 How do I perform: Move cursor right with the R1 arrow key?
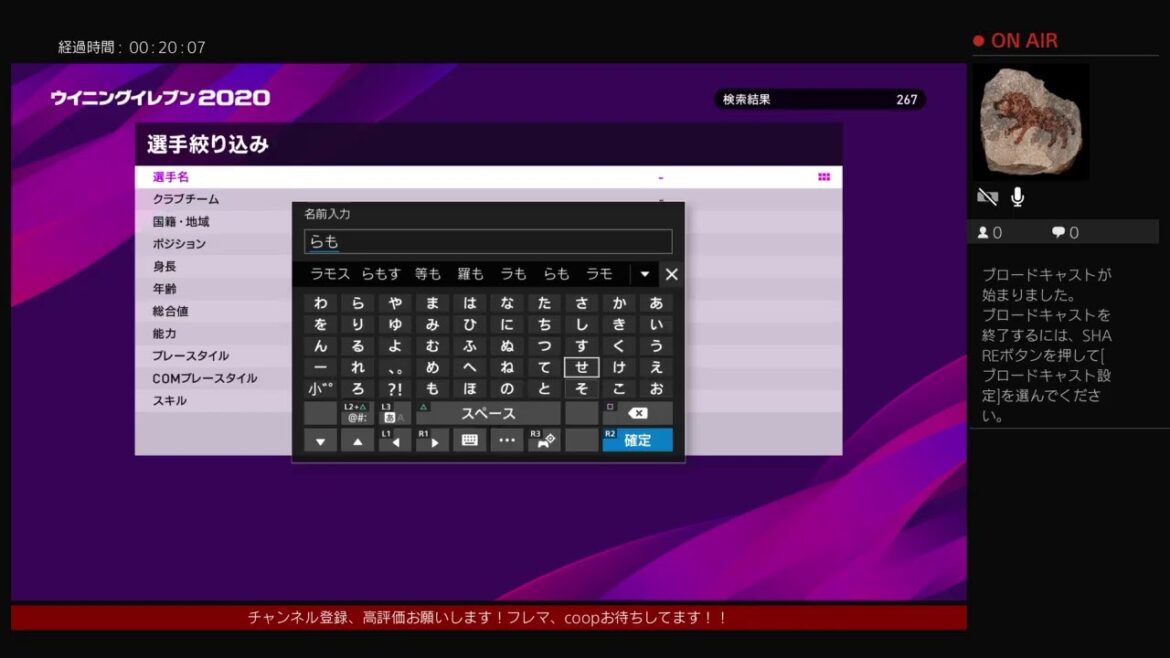[x=432, y=440]
